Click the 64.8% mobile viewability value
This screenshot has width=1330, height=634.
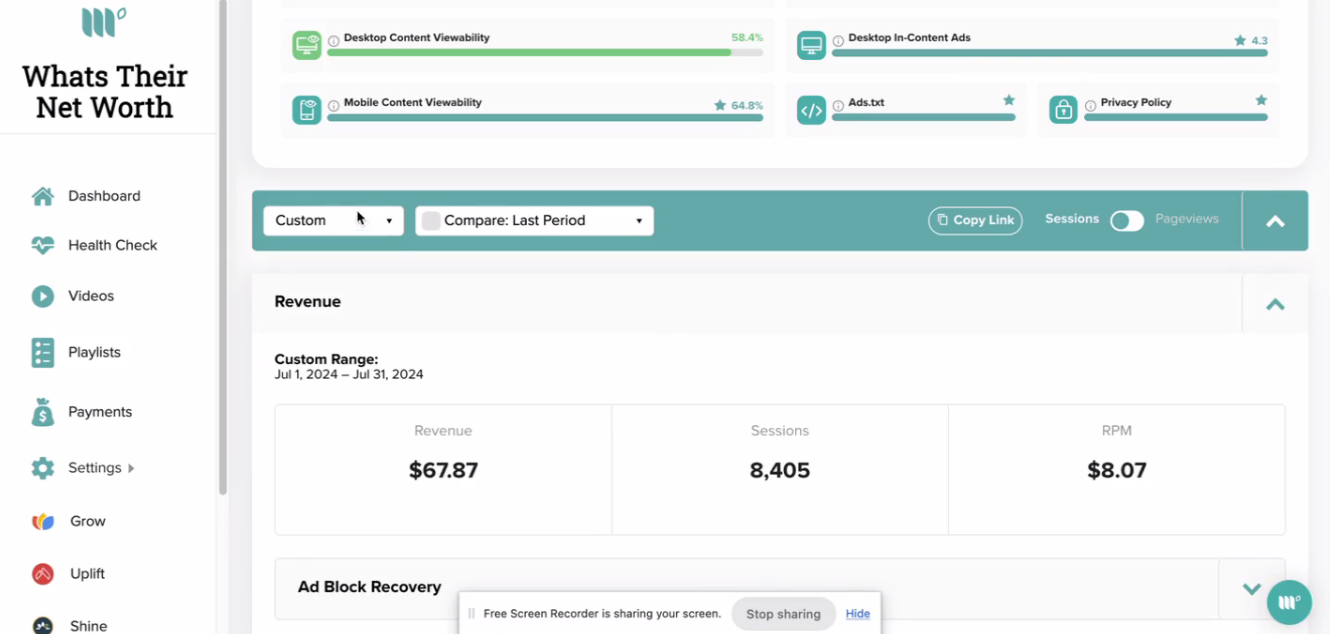click(x=747, y=105)
